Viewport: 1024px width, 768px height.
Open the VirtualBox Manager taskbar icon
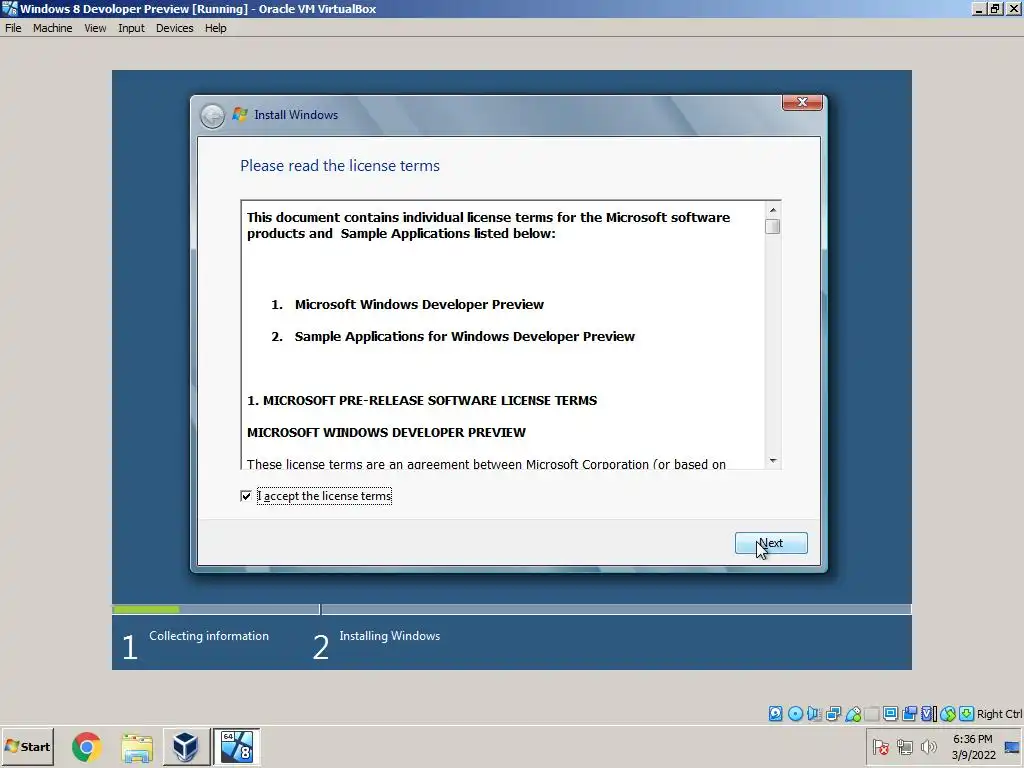click(x=185, y=746)
